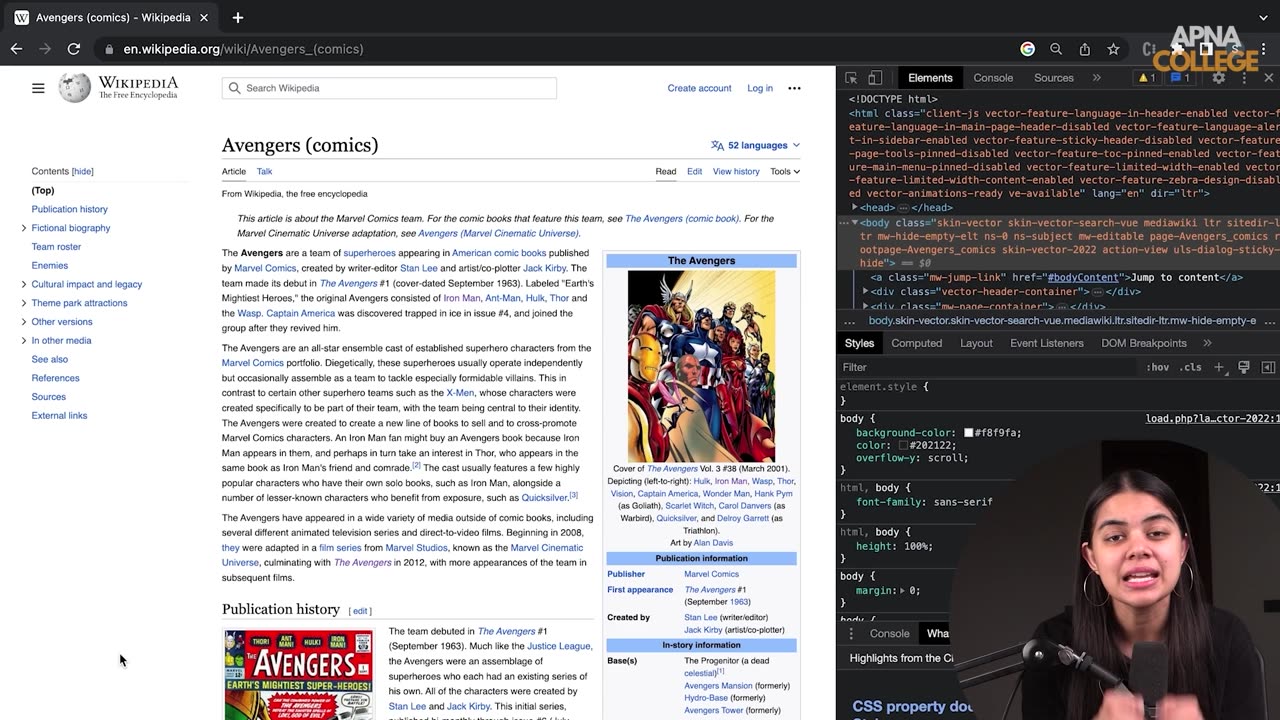1280x720 pixels.
Task: Open the color #202122 swatch
Action: click(x=904, y=445)
